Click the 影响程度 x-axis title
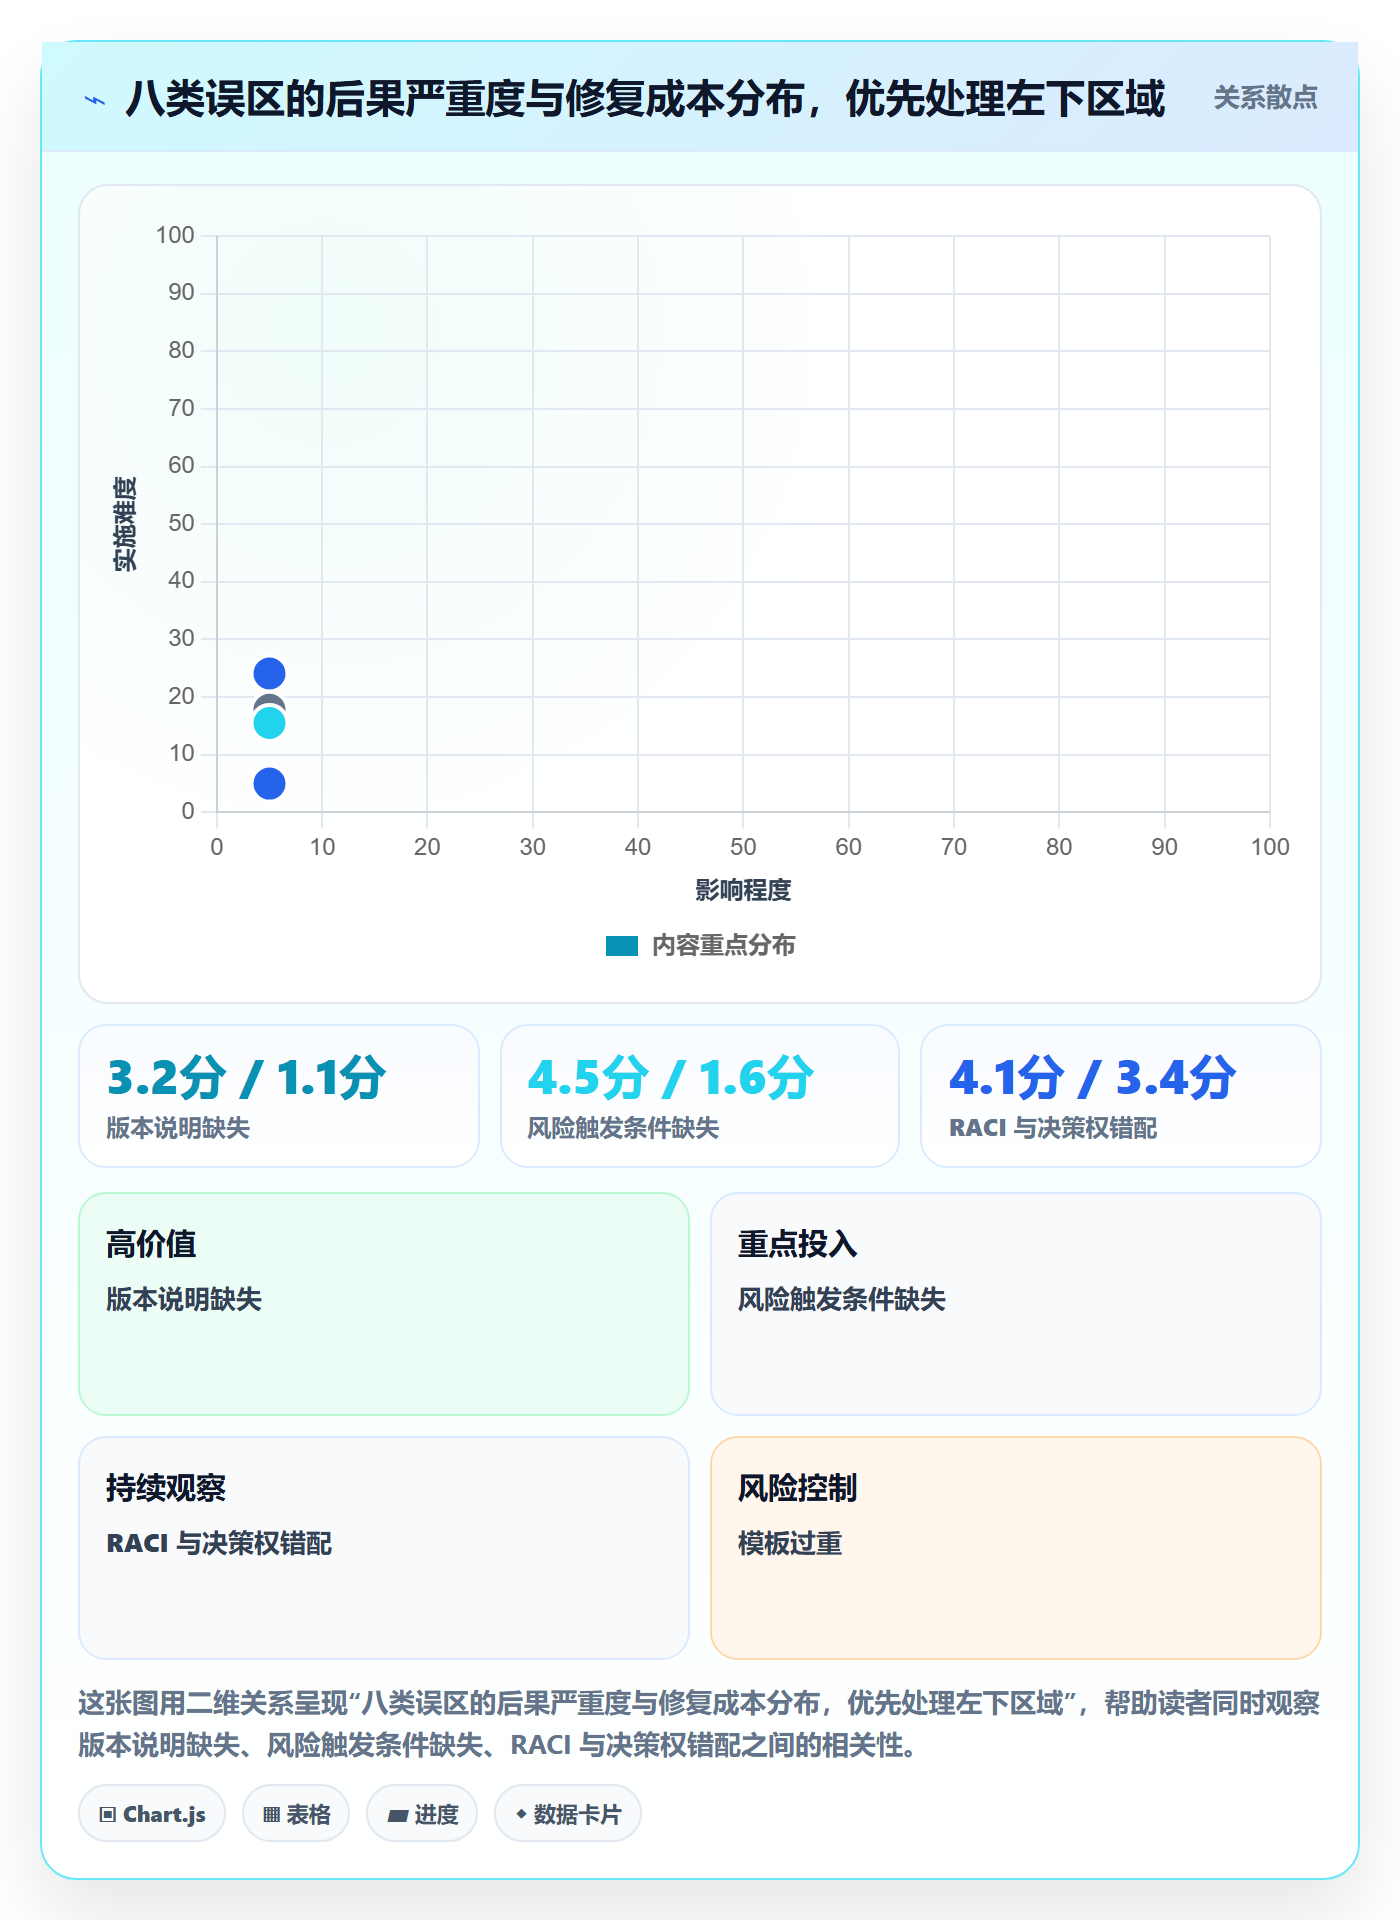The width and height of the screenshot is (1400, 1920). [743, 890]
